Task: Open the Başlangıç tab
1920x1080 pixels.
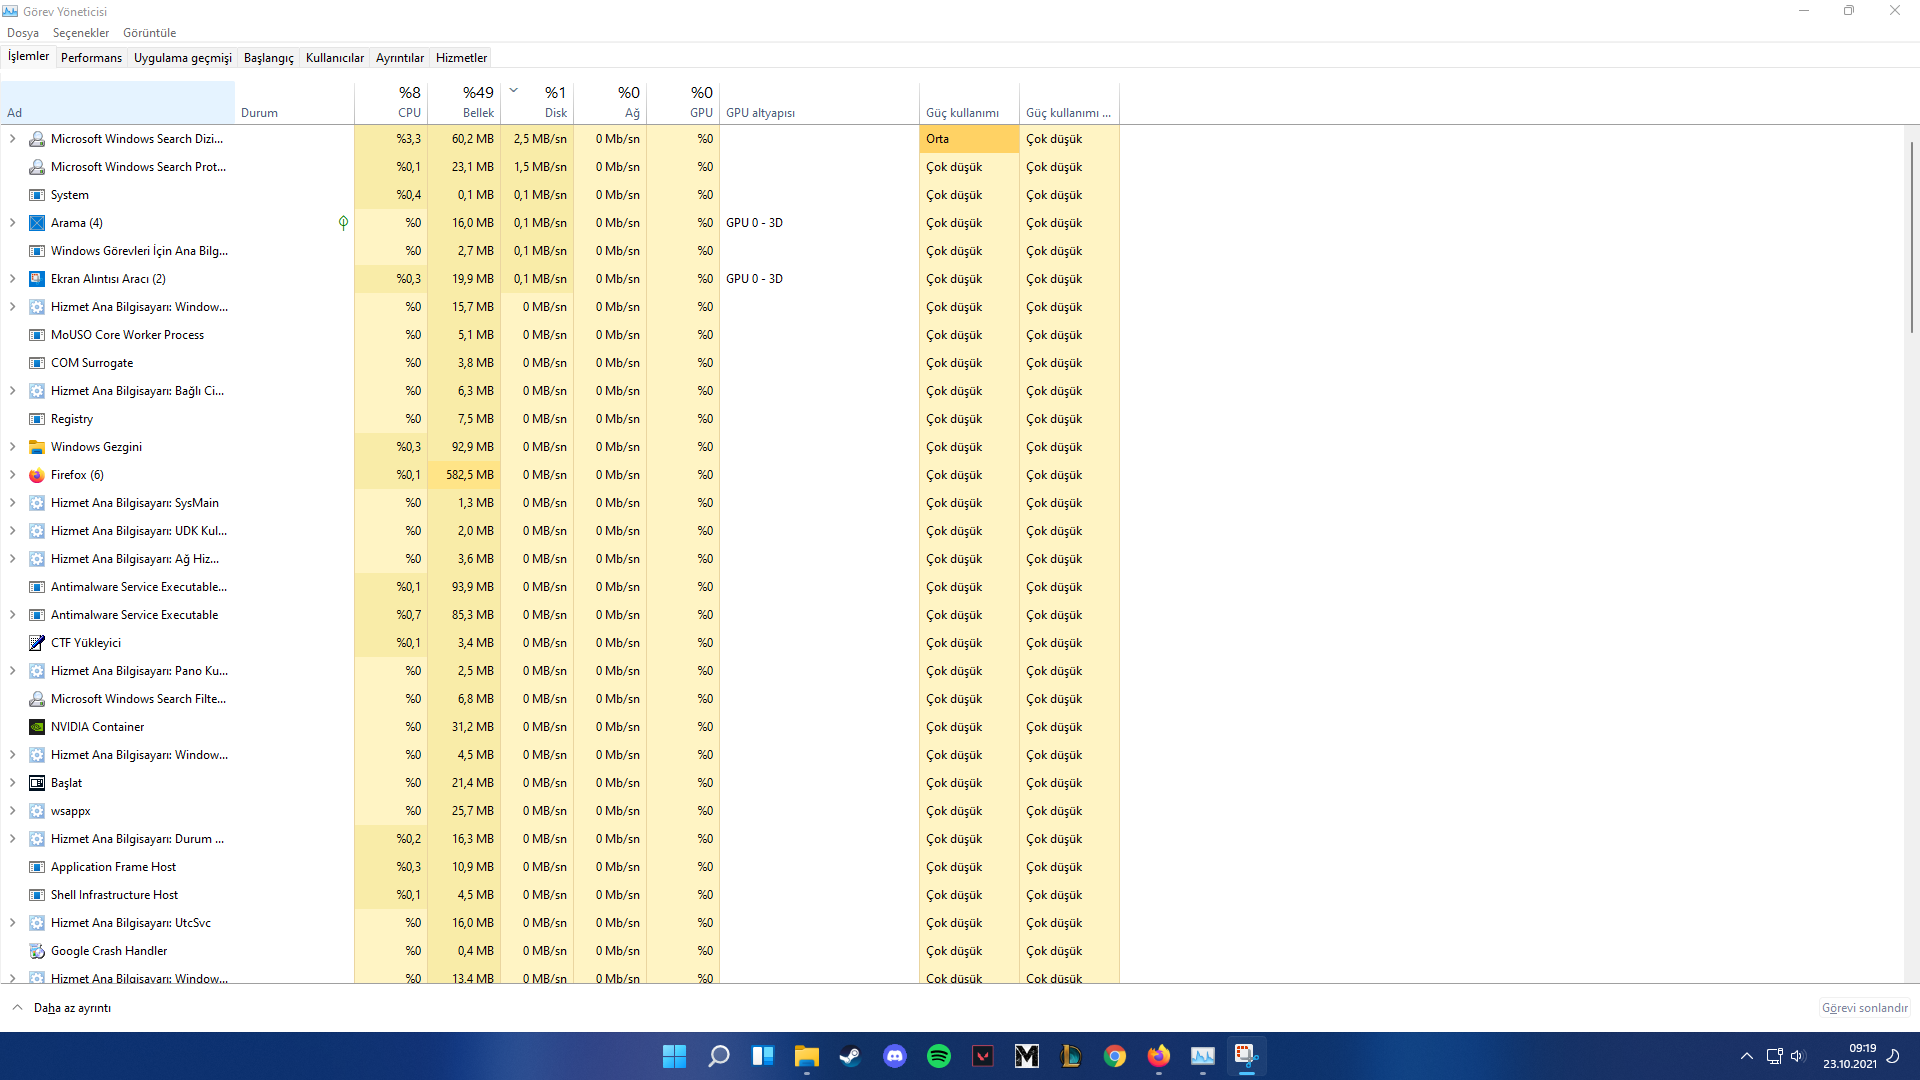Action: pyautogui.click(x=268, y=58)
